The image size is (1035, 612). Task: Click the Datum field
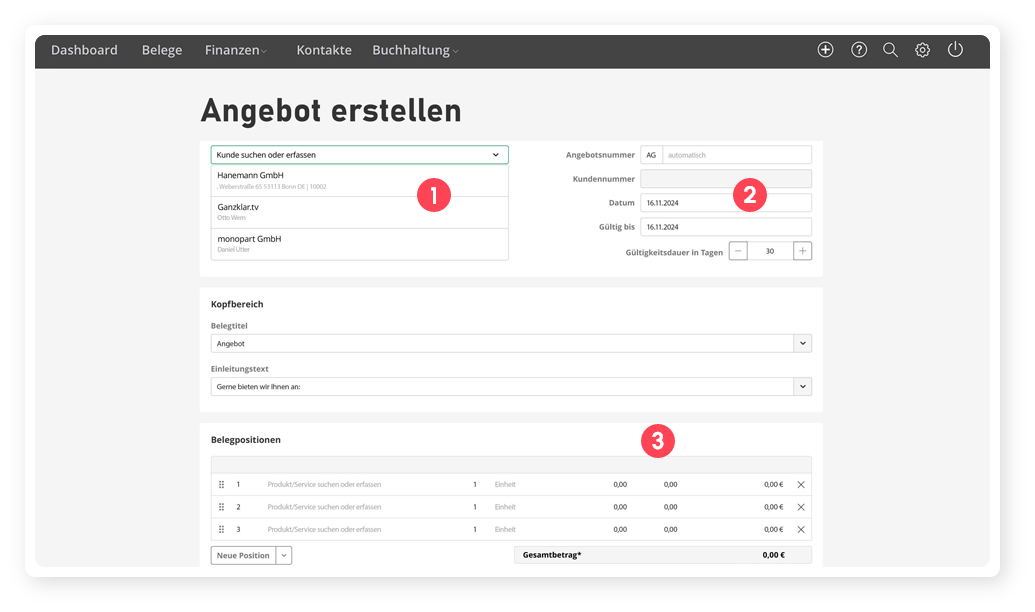(726, 203)
